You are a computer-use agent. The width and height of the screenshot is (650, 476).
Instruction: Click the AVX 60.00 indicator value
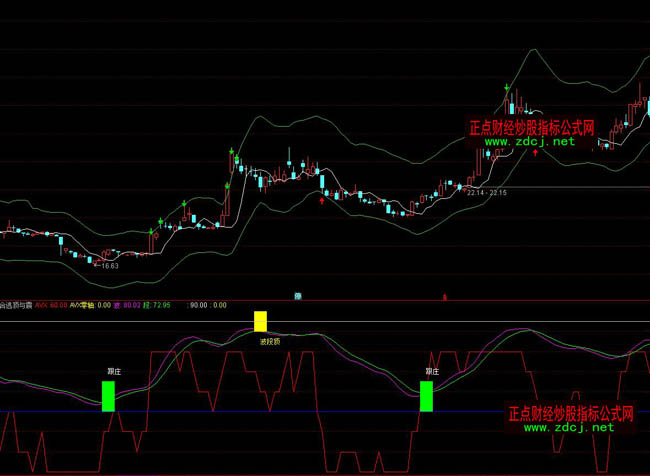[x=50, y=305]
